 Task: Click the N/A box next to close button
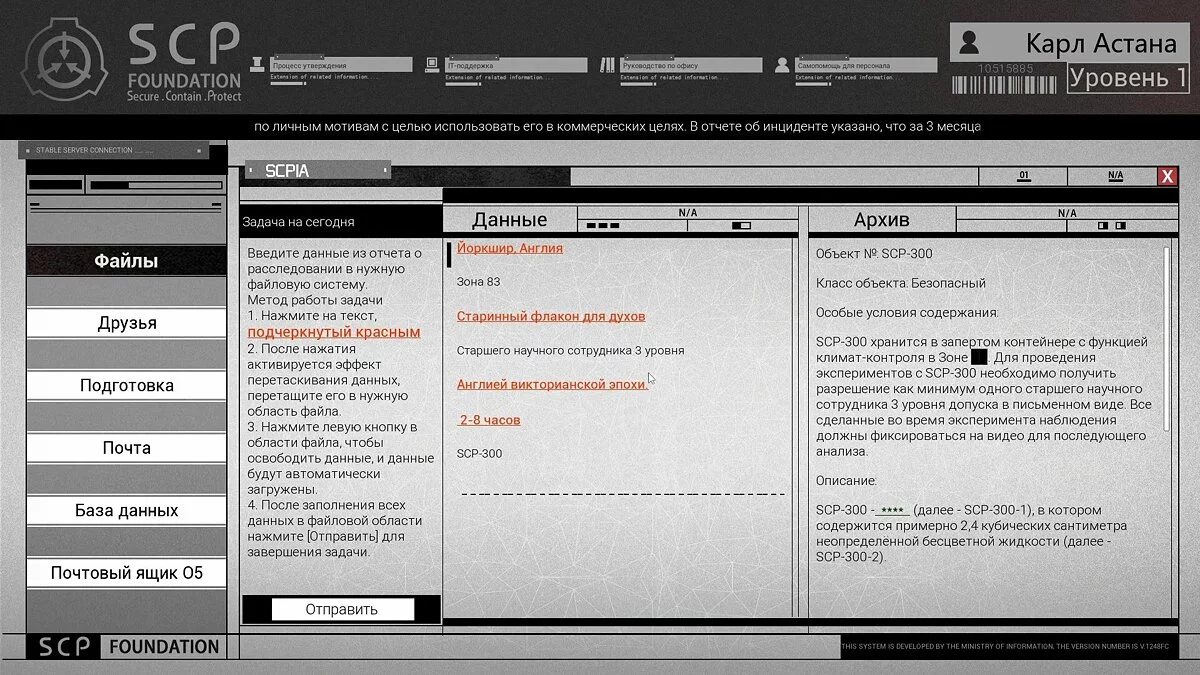click(x=1115, y=176)
